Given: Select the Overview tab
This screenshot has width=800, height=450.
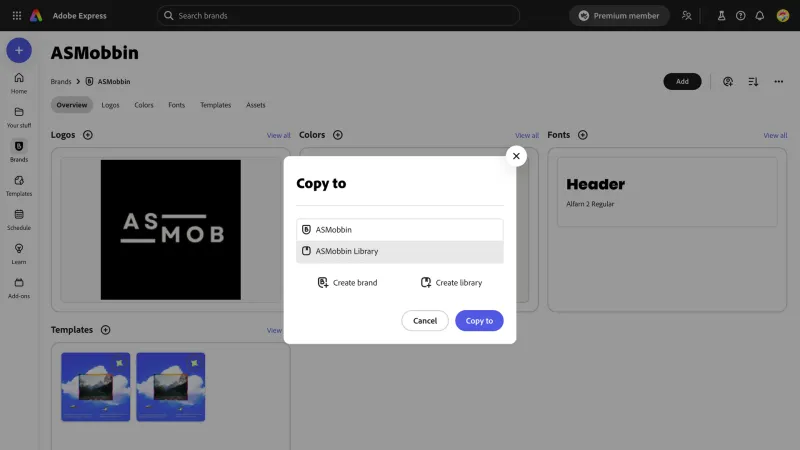Looking at the screenshot, I should 71,105.
